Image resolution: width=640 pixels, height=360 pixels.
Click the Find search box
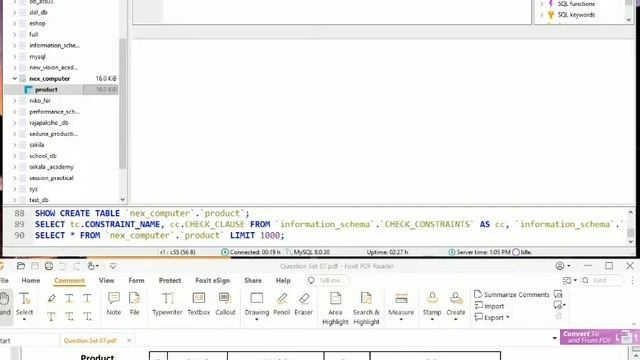602,280
